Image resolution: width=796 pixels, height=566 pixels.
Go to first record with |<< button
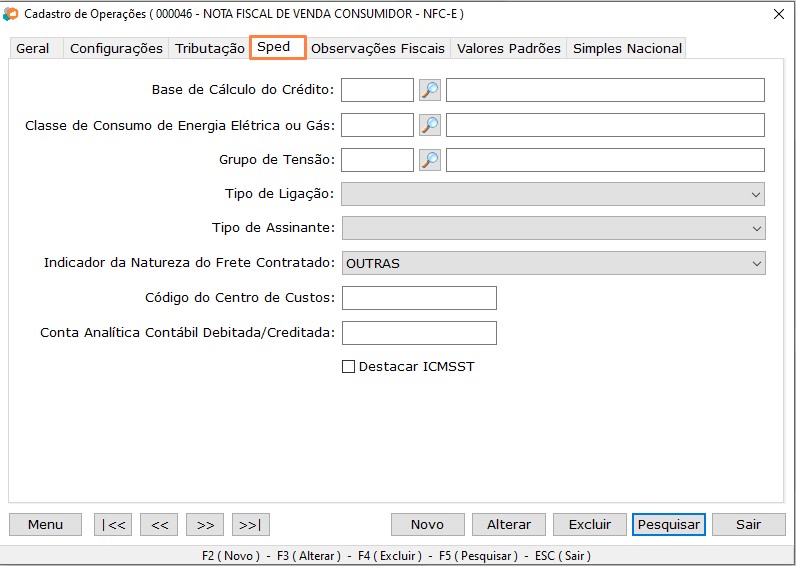[x=113, y=524]
